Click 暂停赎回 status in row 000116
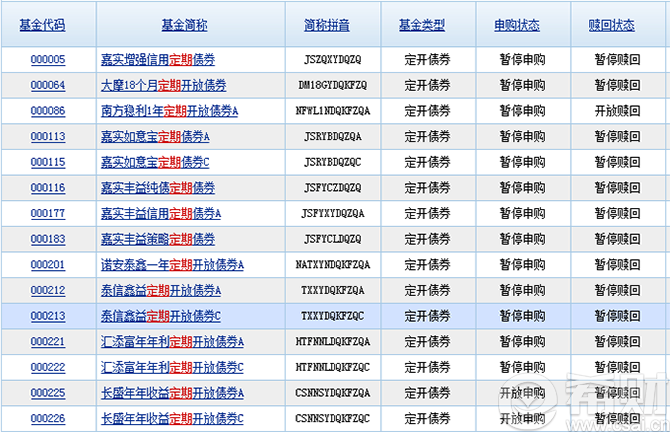Screen dimensions: 670x432 (617, 188)
